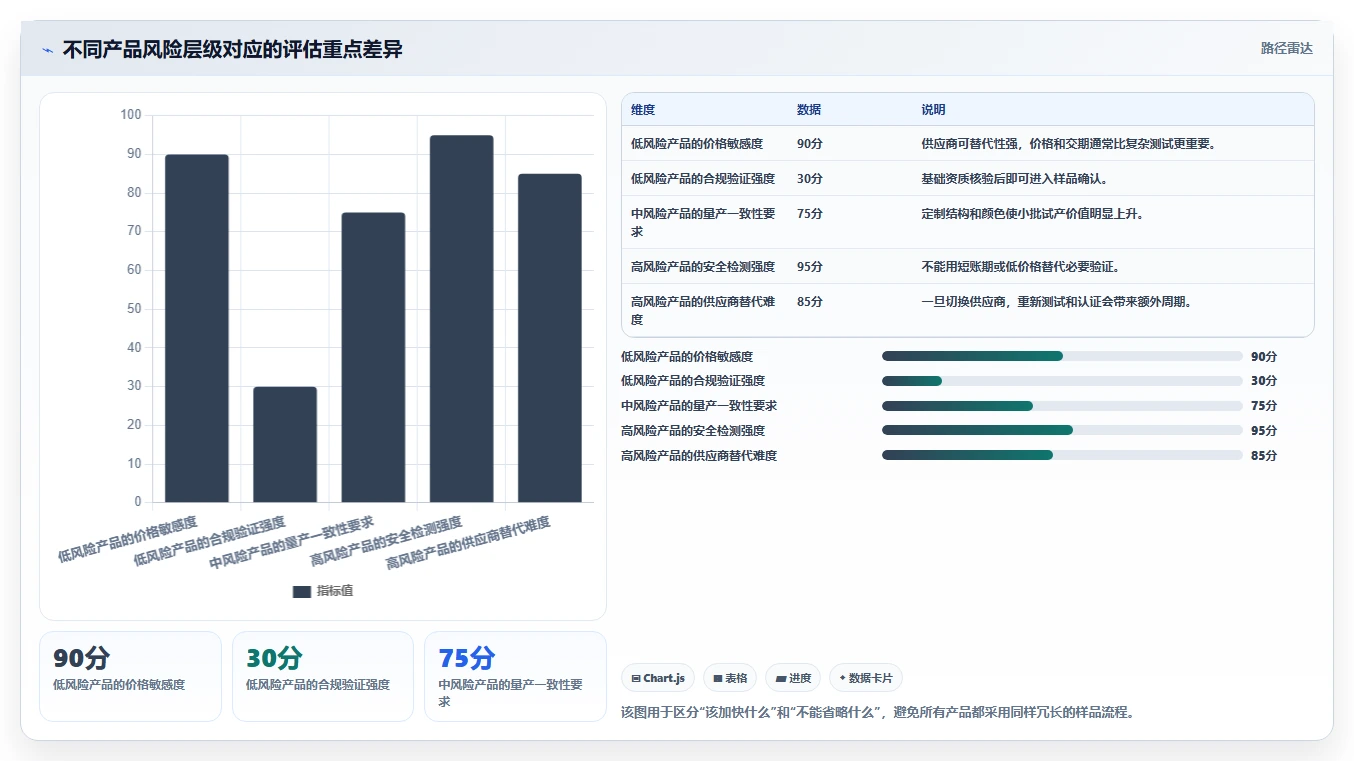The height and width of the screenshot is (761, 1354).
Task: Click the 中风险产品的量产一致性要求 chart bar
Action: click(373, 357)
